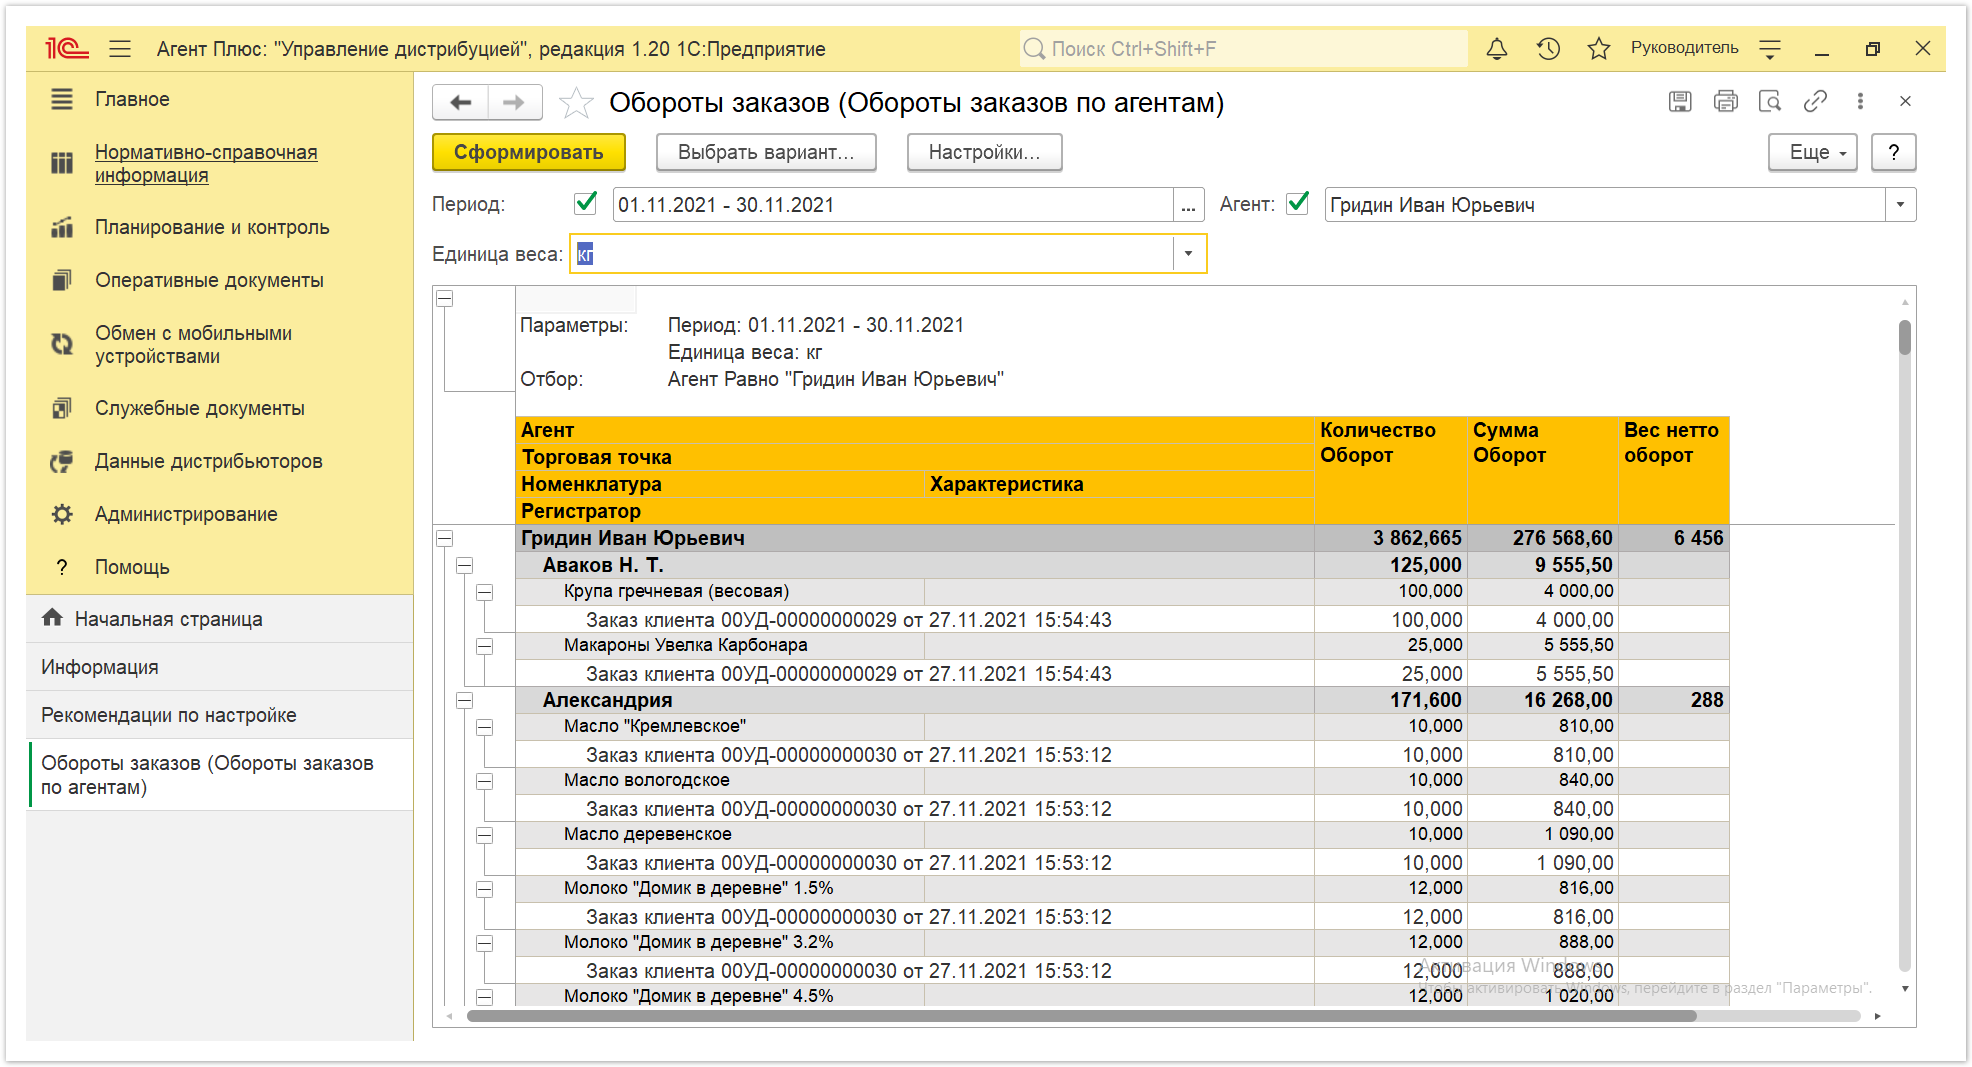1972x1067 pixels.
Task: Click Служебные документы section icon
Action: [62, 408]
